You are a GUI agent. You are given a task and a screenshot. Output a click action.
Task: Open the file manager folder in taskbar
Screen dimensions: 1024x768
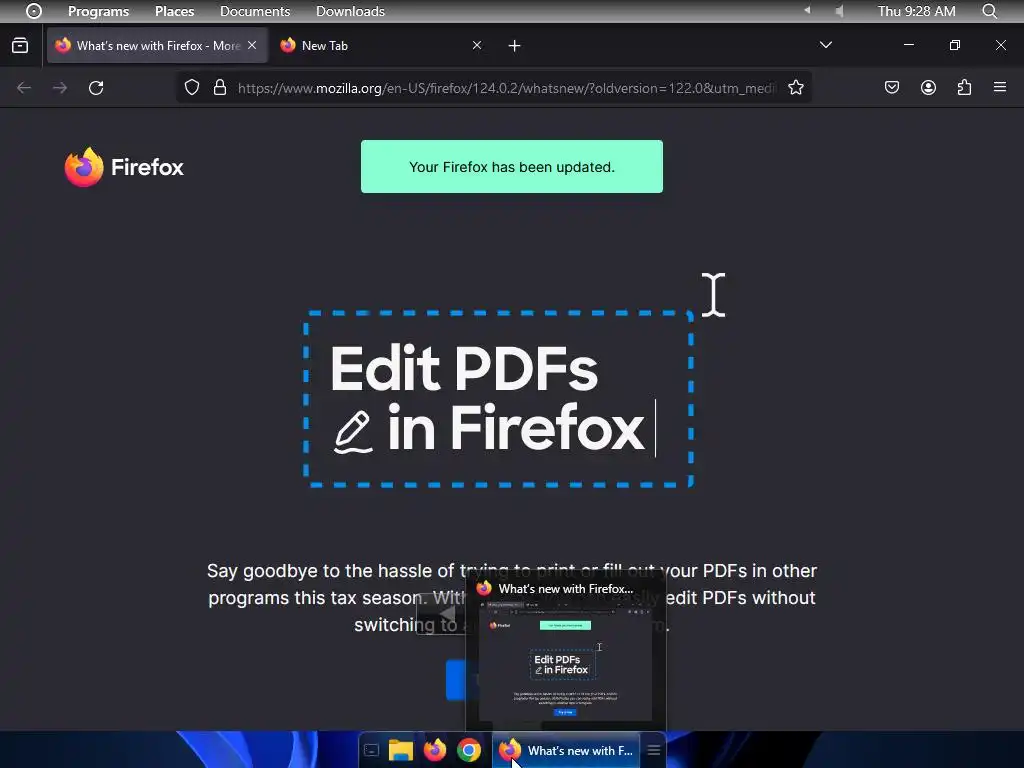[401, 750]
